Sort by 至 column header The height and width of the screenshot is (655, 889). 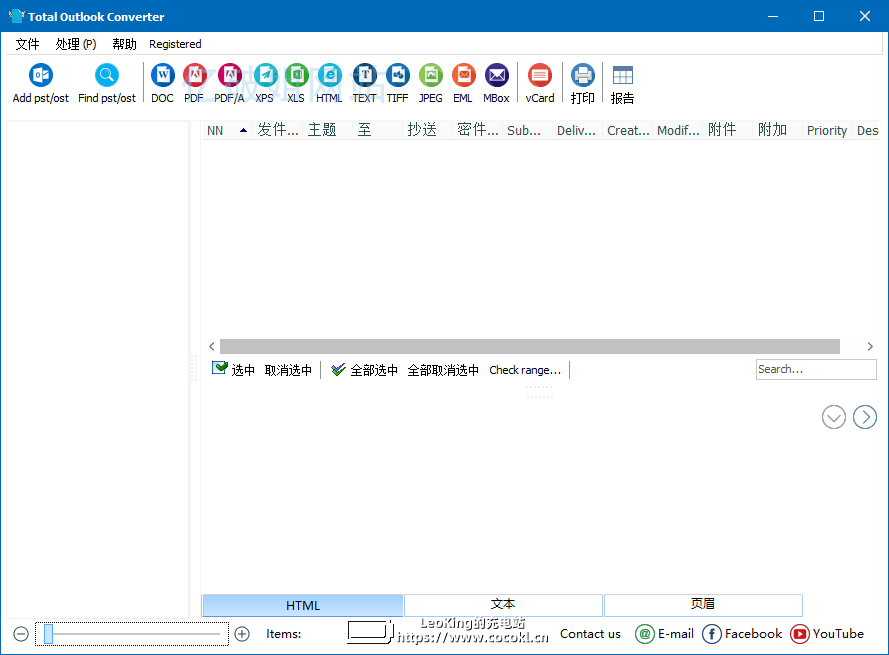[378, 130]
